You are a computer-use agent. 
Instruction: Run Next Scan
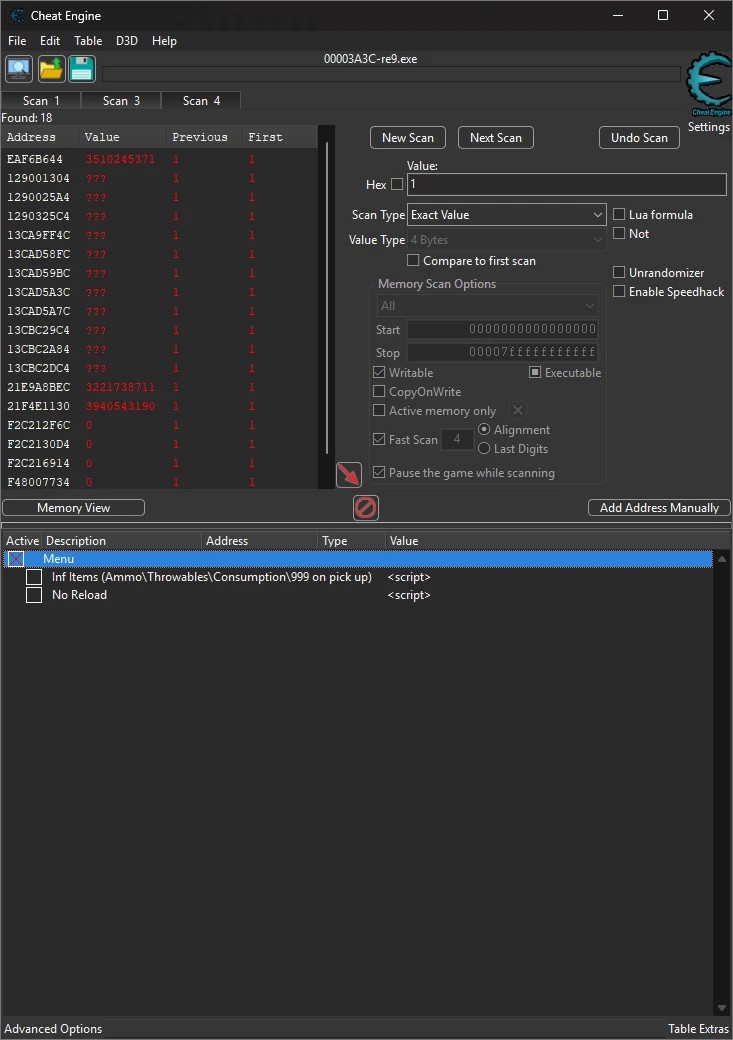496,138
